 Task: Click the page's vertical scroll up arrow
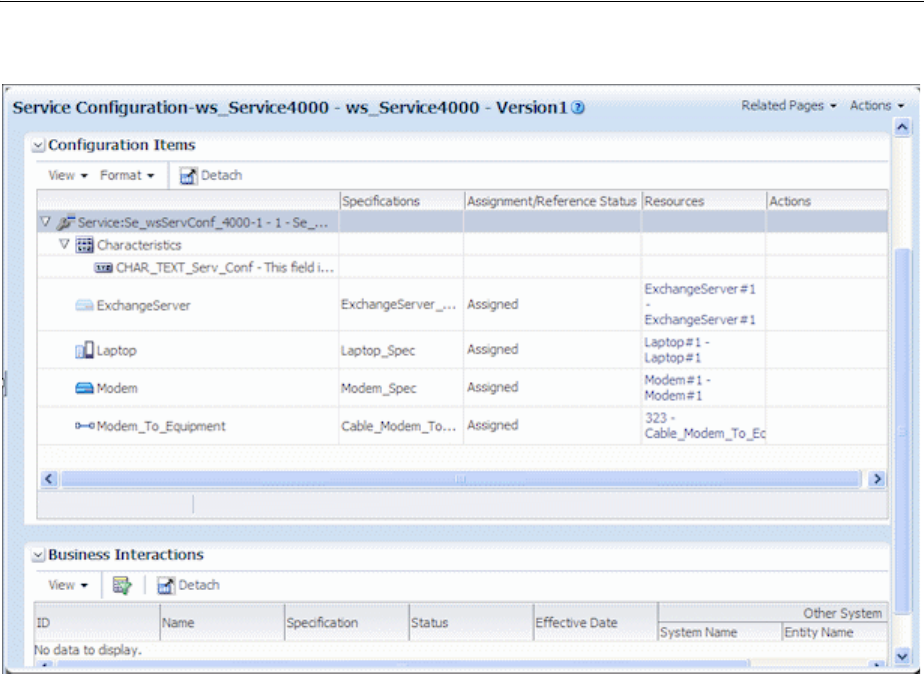tap(902, 127)
